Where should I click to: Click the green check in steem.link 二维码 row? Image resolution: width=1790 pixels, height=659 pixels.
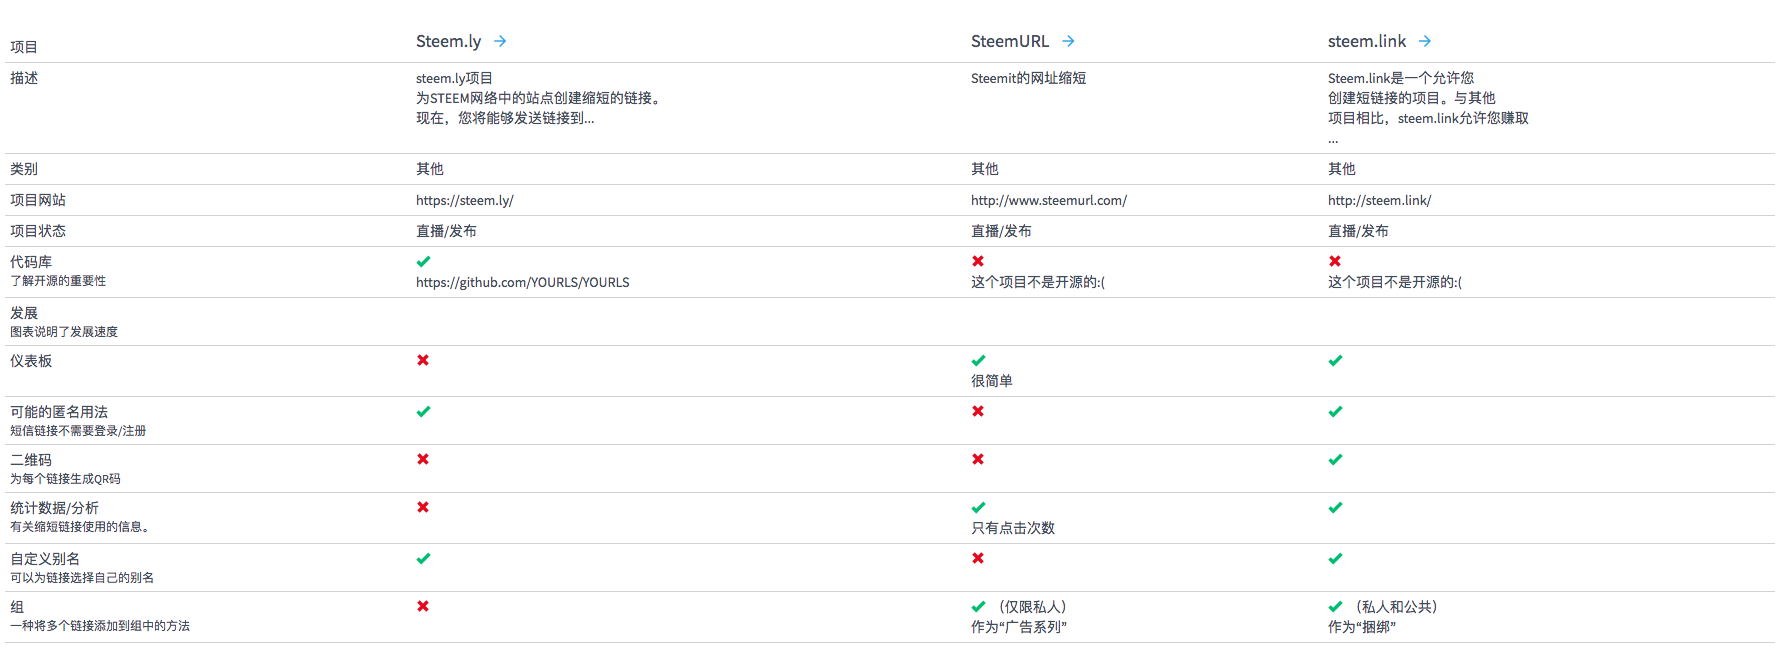coord(1336,459)
